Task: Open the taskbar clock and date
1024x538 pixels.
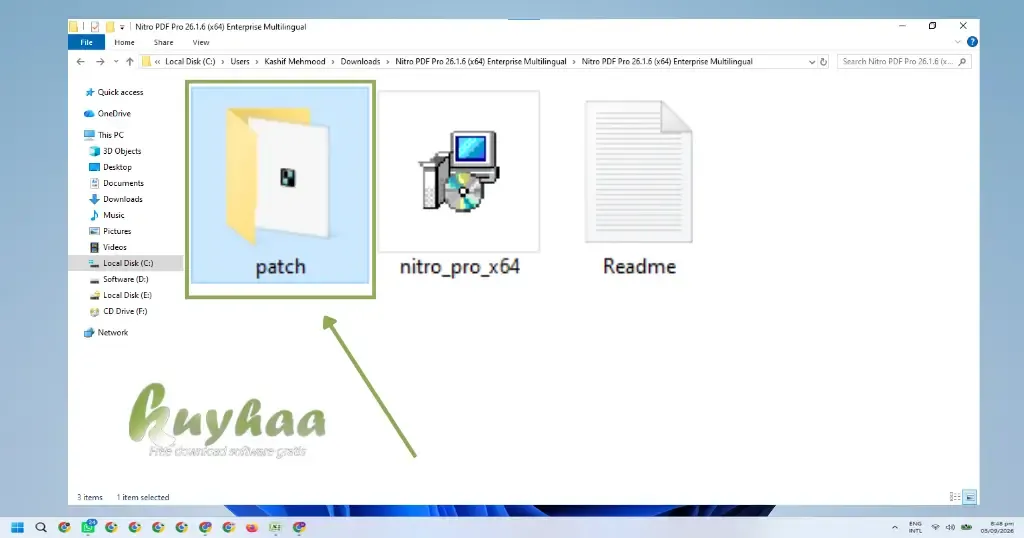Action: point(997,528)
